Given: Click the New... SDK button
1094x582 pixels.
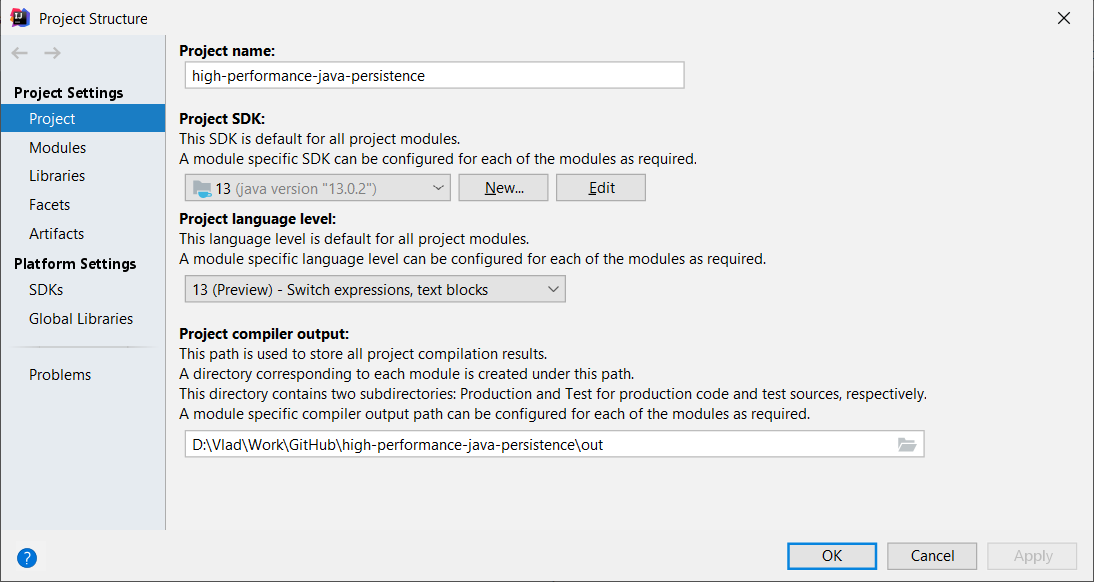Looking at the screenshot, I should (504, 188).
